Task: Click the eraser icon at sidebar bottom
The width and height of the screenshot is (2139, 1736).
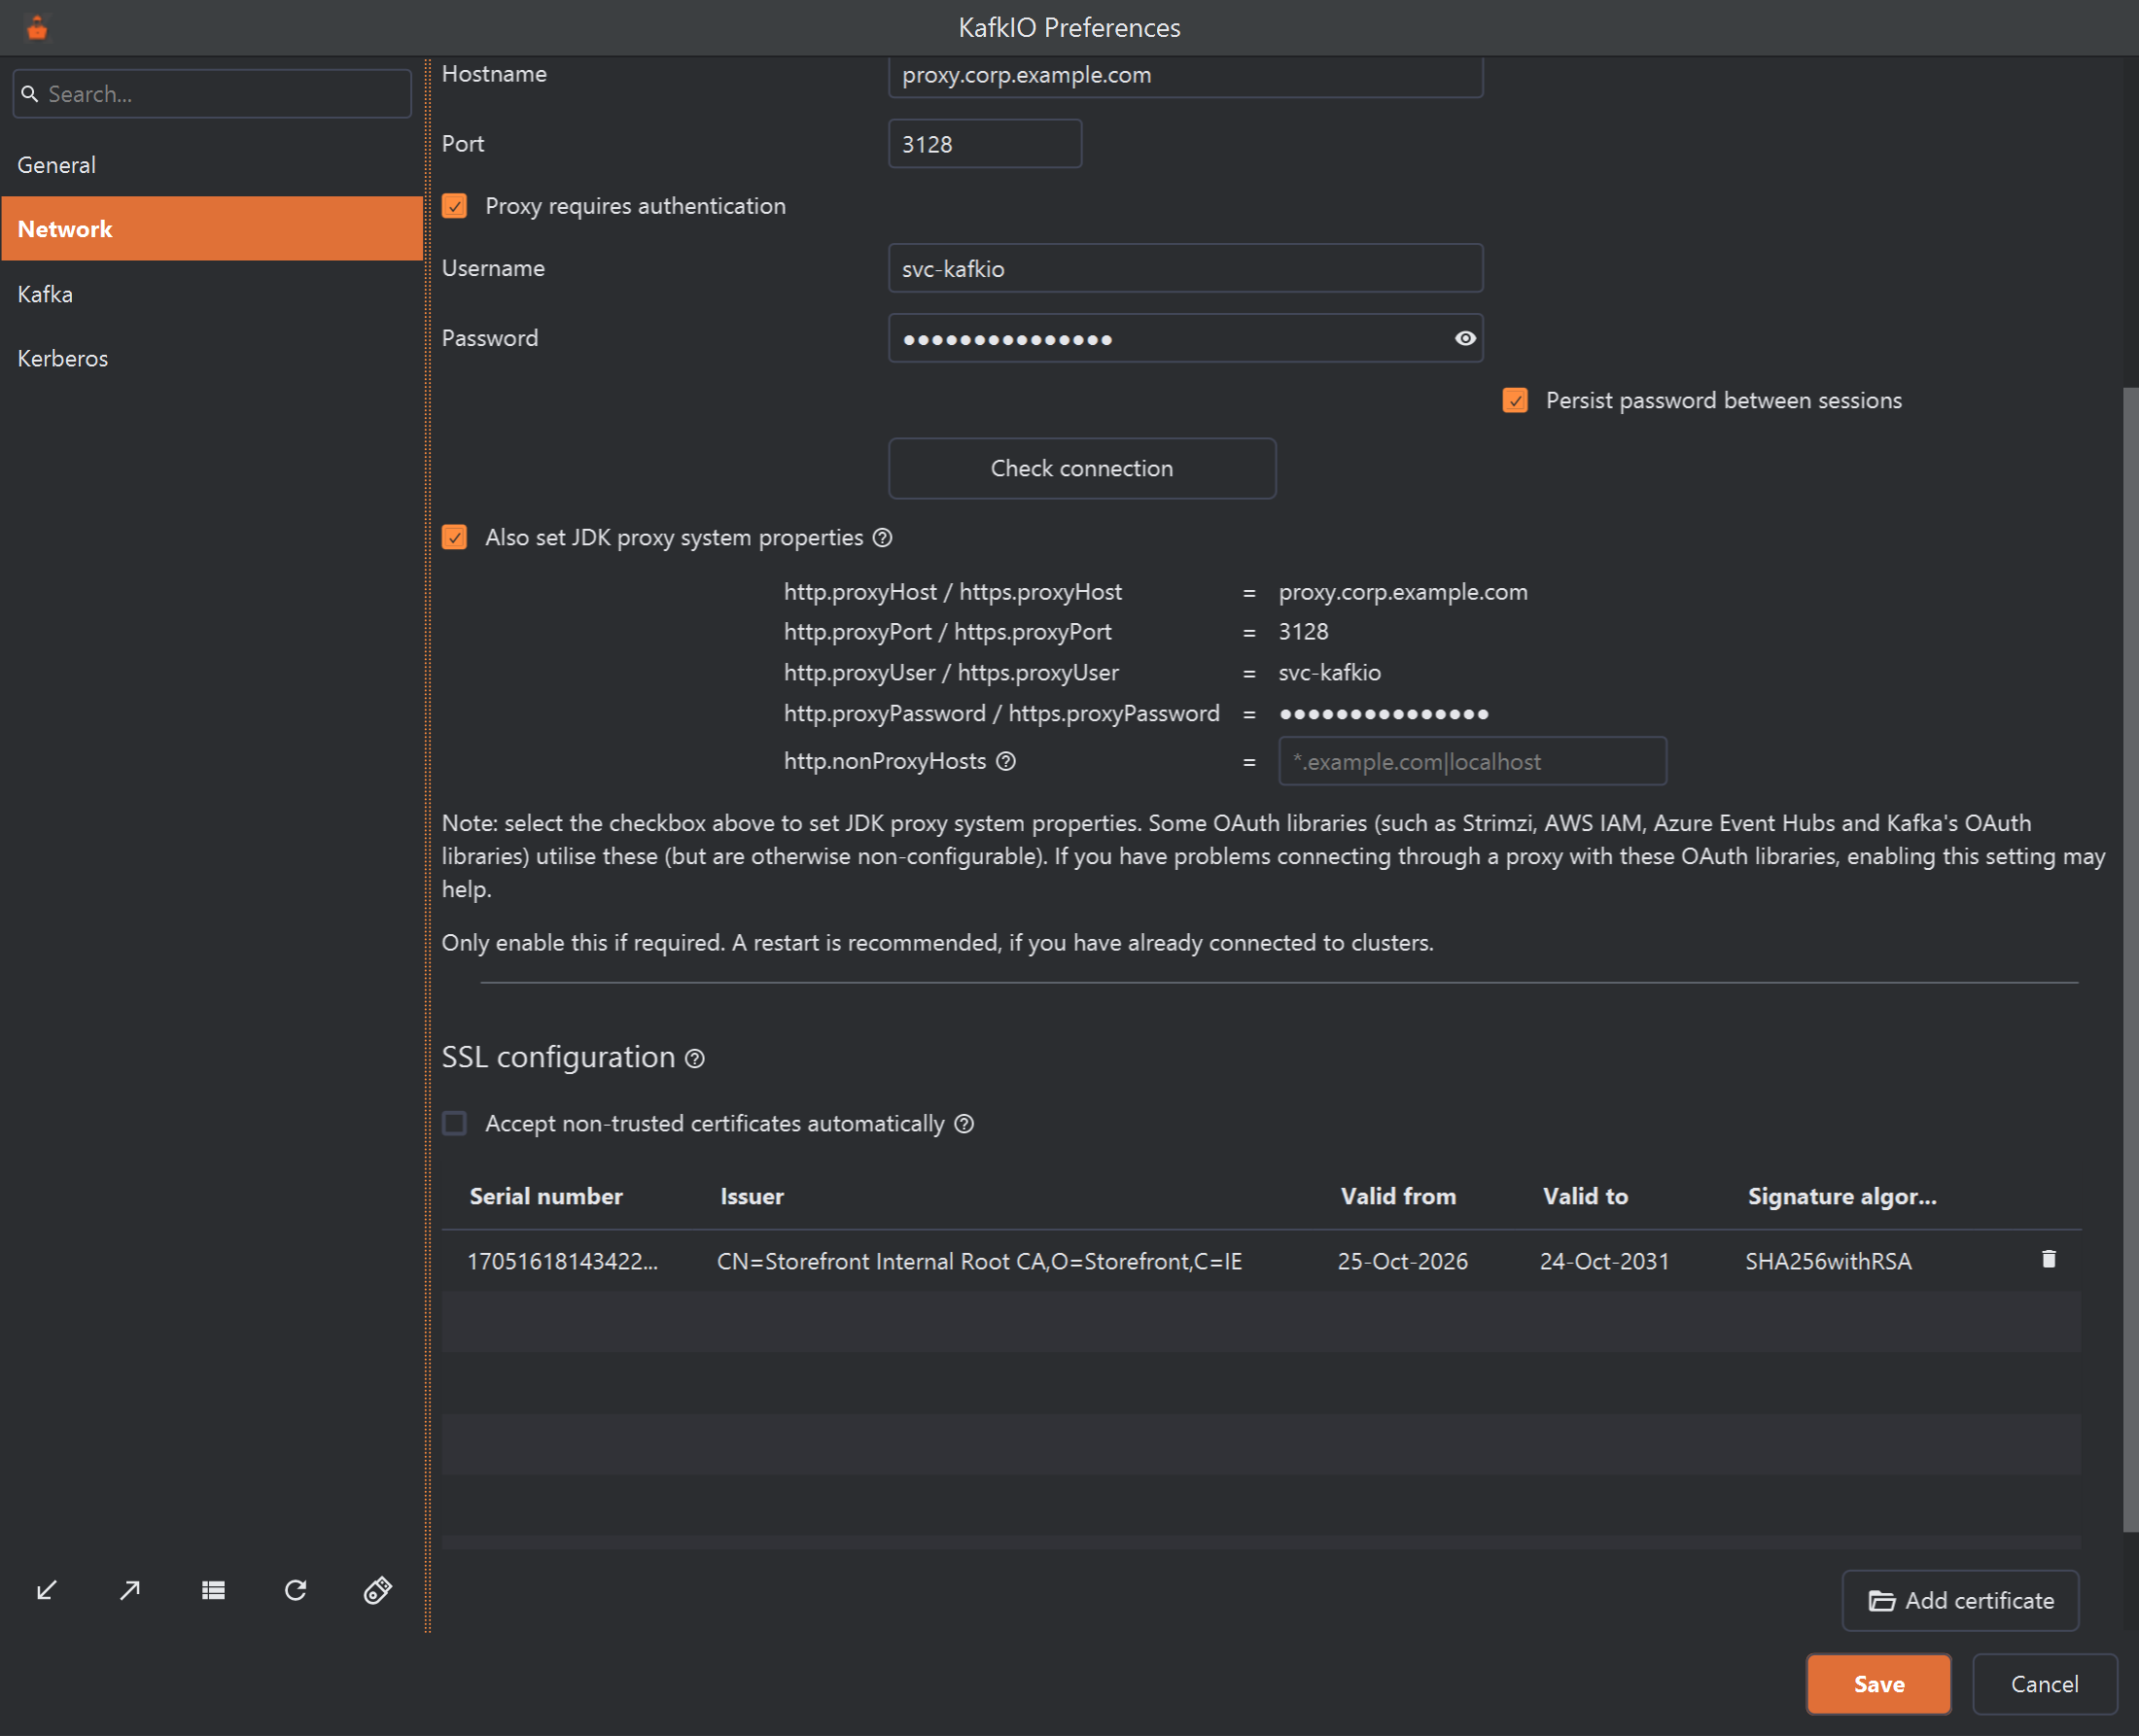Action: pos(378,1590)
